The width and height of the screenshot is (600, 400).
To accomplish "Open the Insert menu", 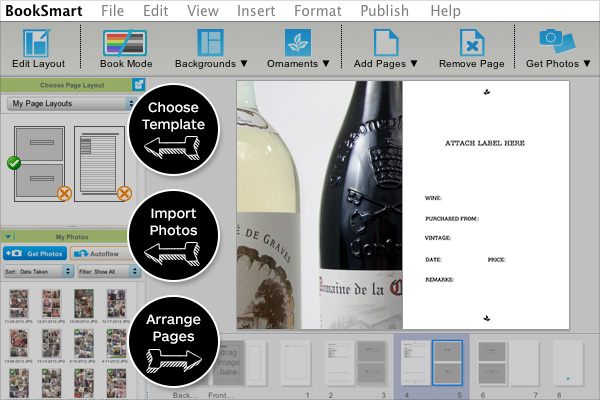I will pyautogui.click(x=256, y=11).
